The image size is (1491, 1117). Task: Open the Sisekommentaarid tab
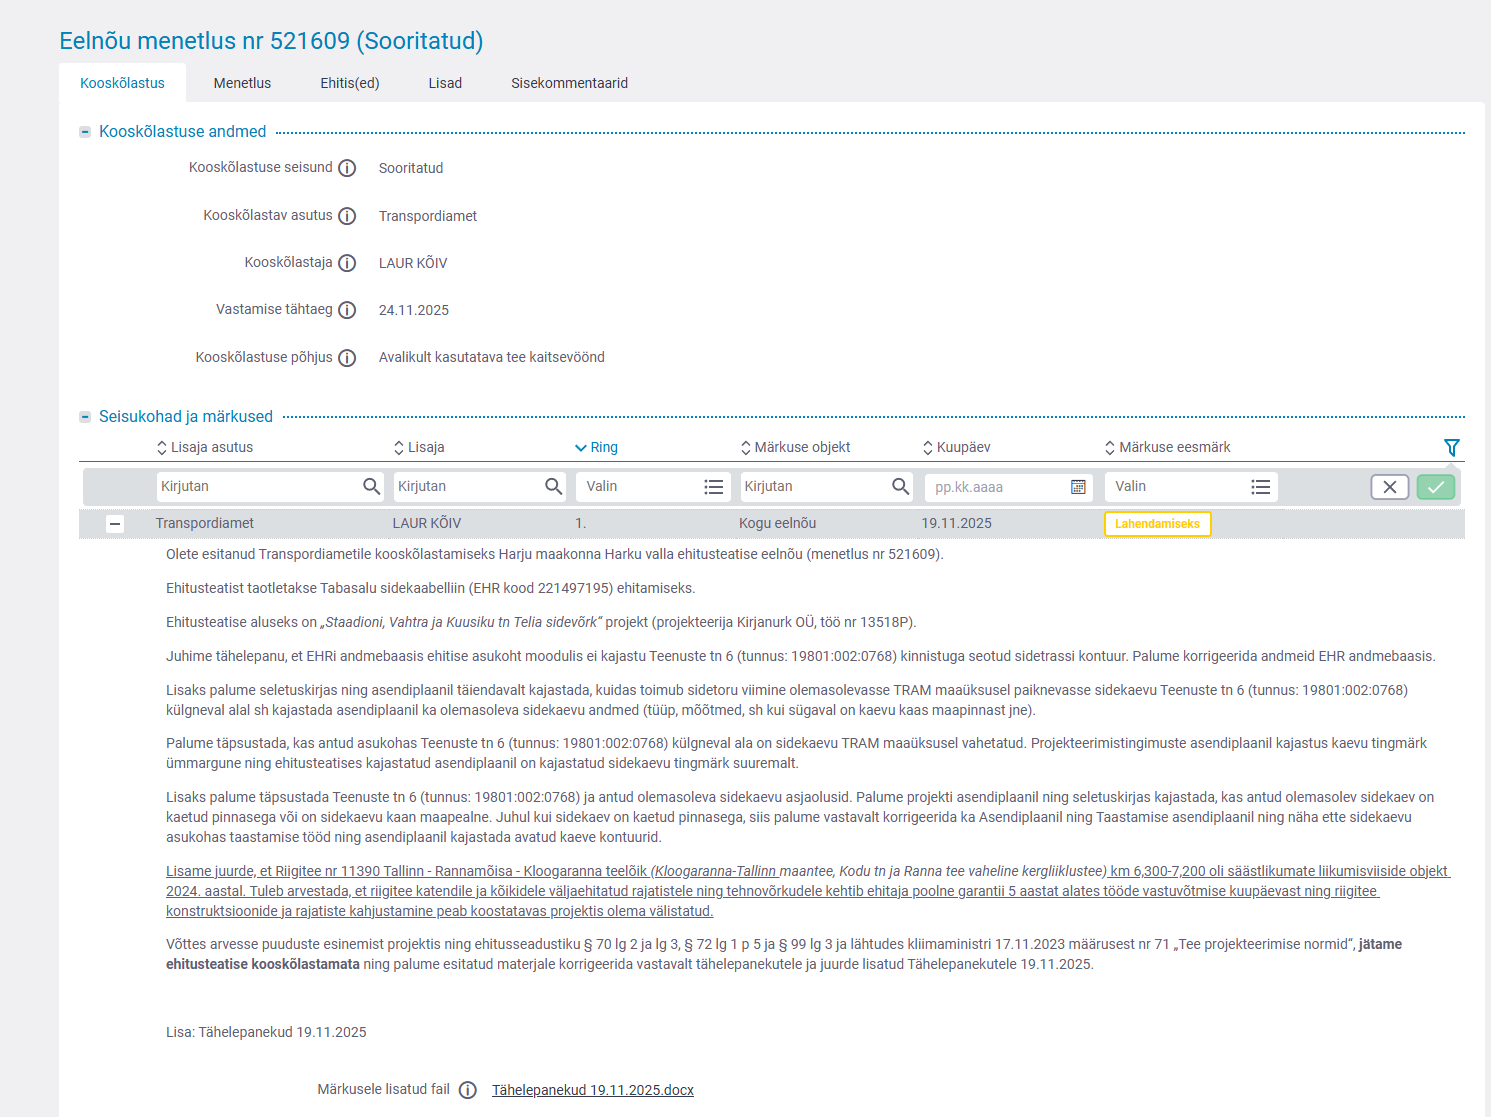tap(569, 83)
